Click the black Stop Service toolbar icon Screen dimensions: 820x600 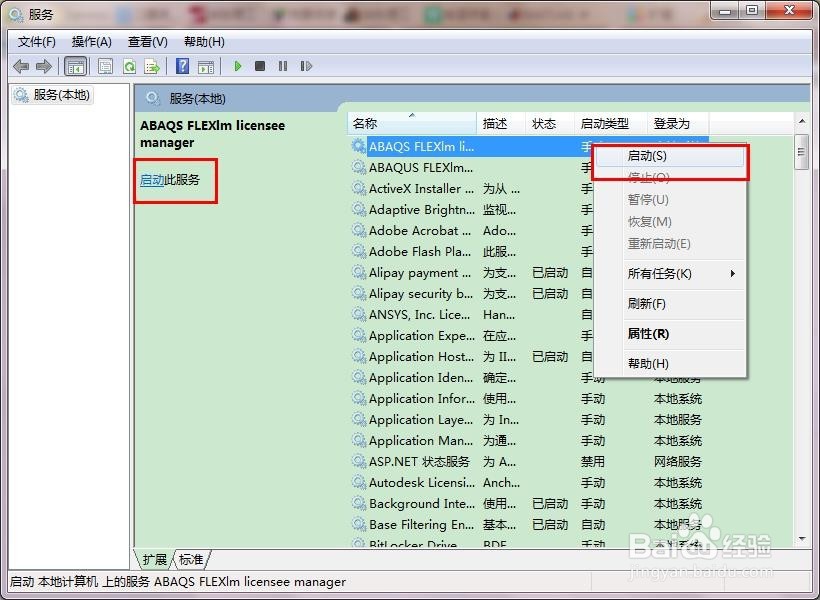point(259,66)
